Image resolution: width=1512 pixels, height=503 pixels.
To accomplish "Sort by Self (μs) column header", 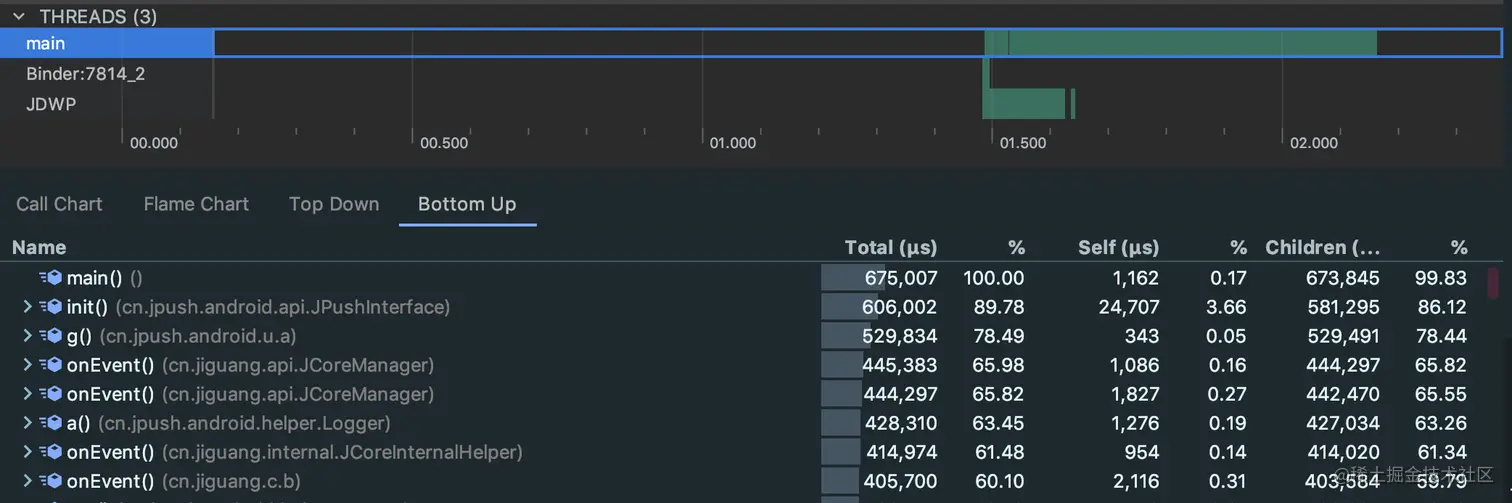I will pos(1118,247).
